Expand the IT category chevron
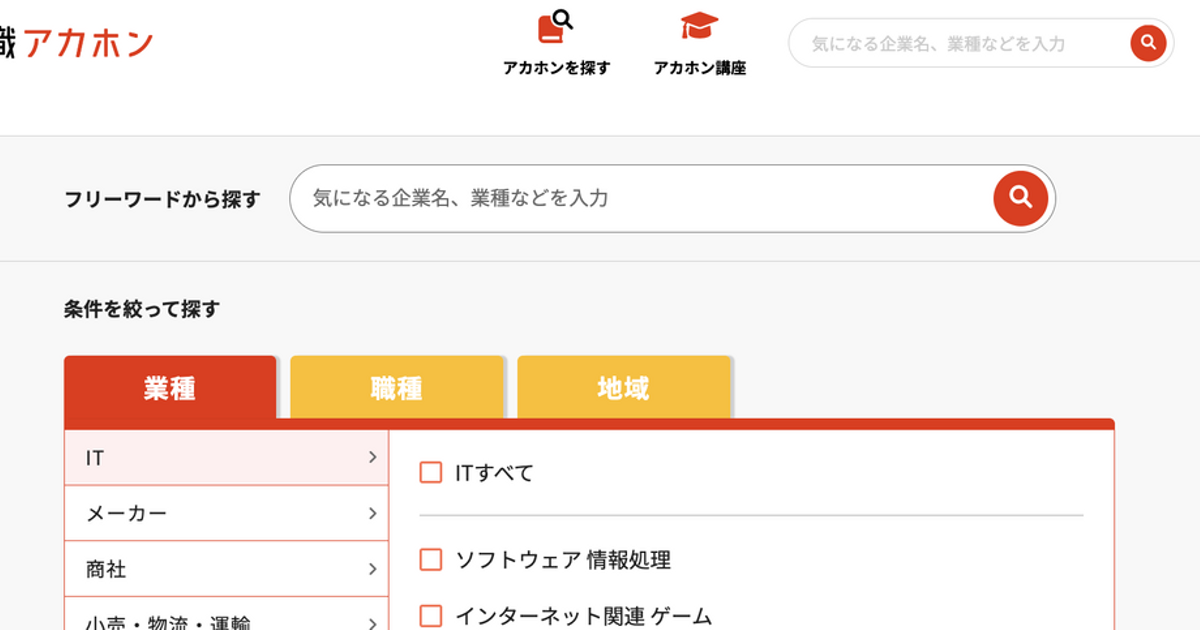 (372, 457)
